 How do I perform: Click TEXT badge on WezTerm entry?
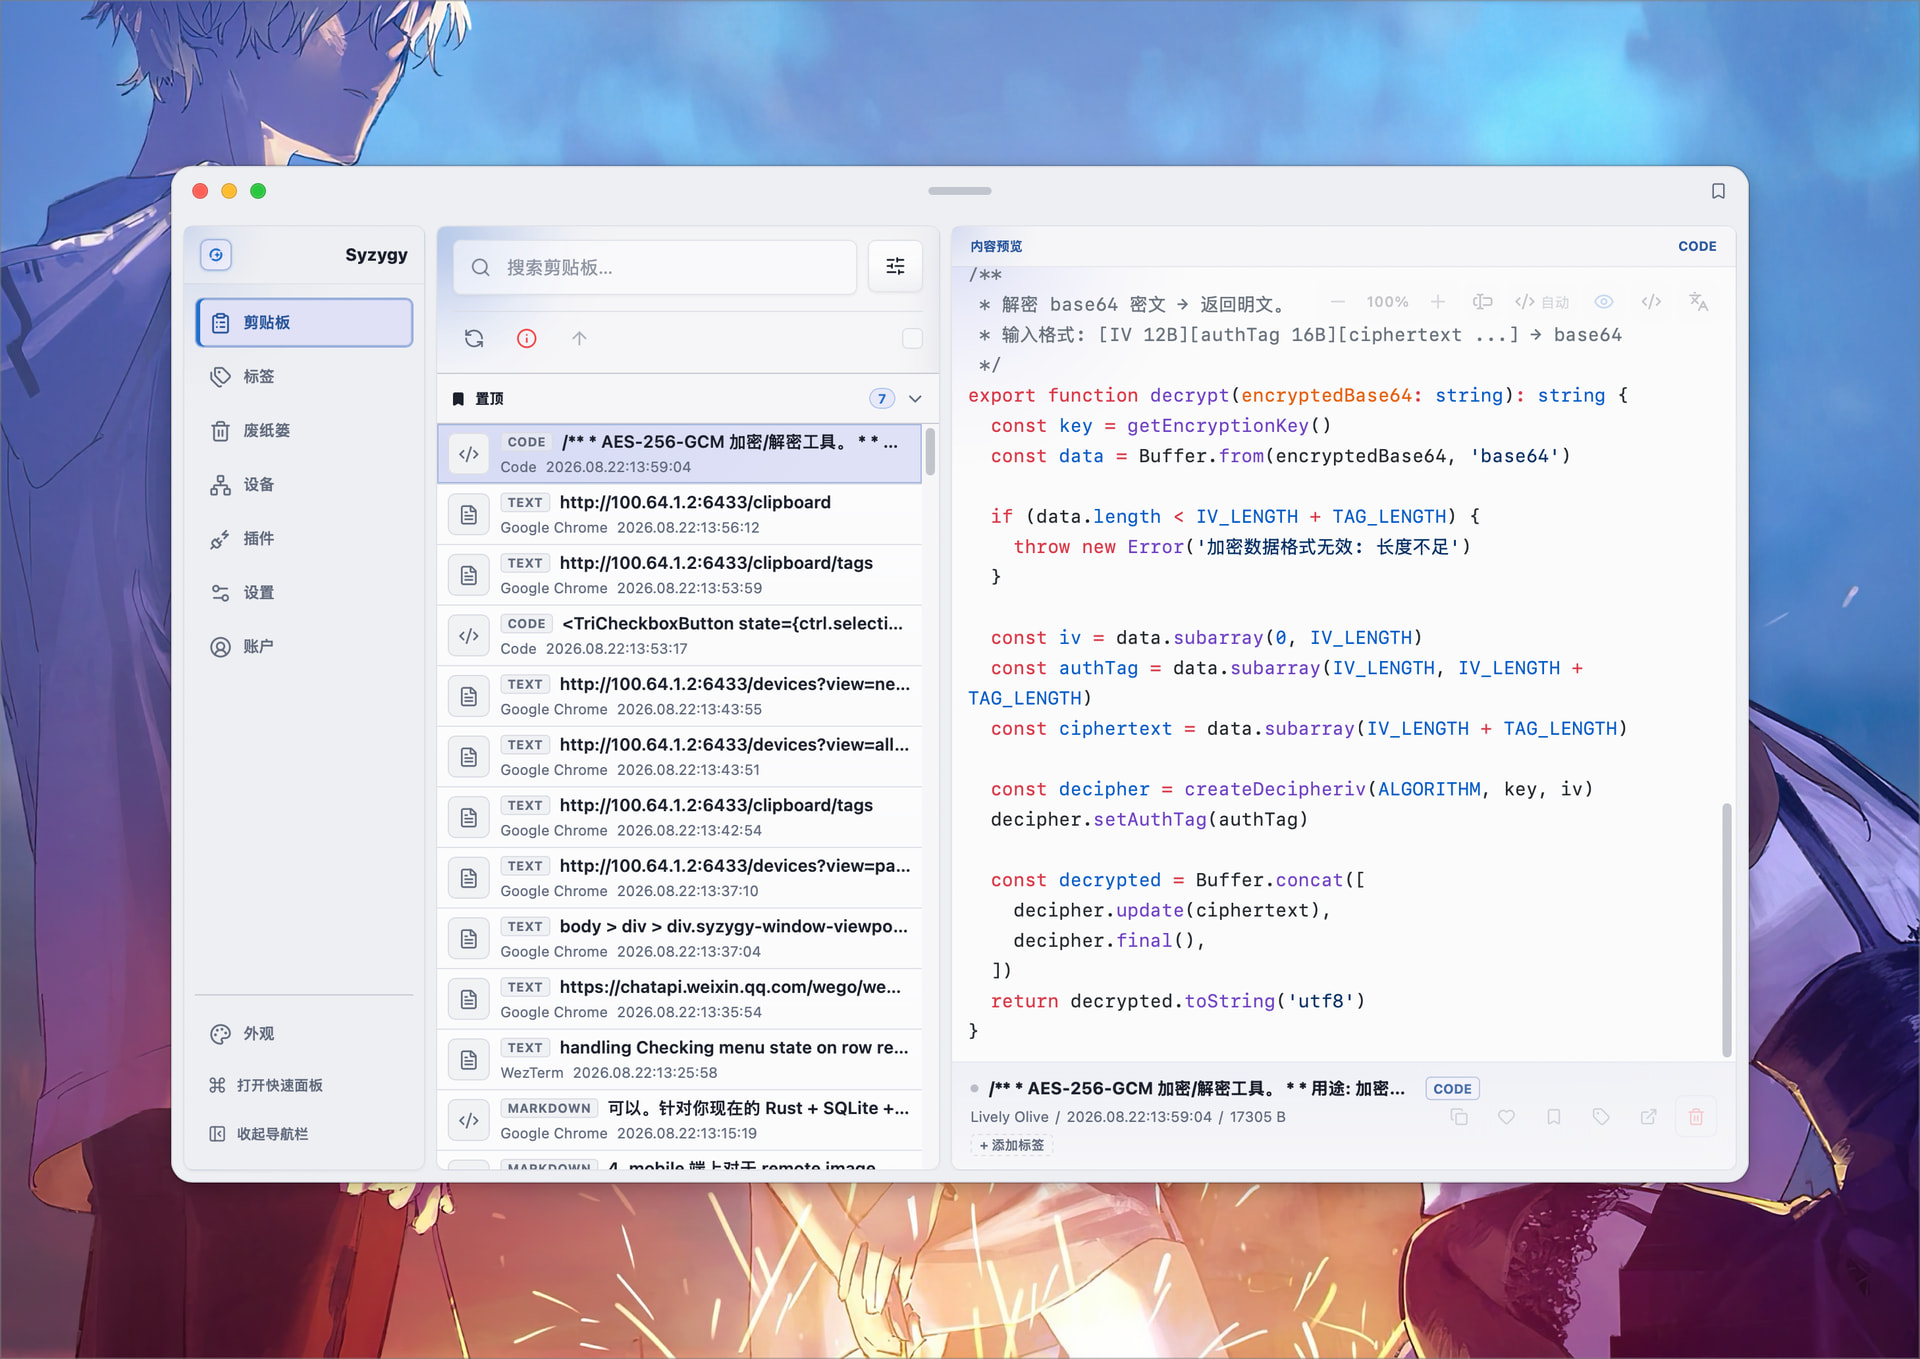pyautogui.click(x=525, y=1047)
